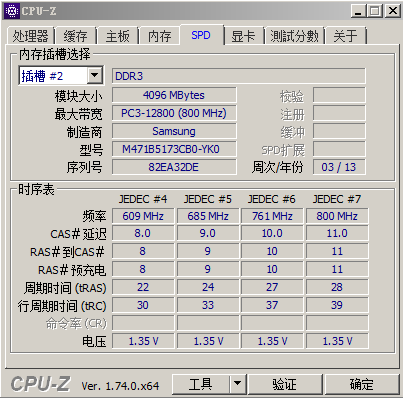Click the CPU-Z title bar app icon
The image size is (403, 398).
coord(12,11)
